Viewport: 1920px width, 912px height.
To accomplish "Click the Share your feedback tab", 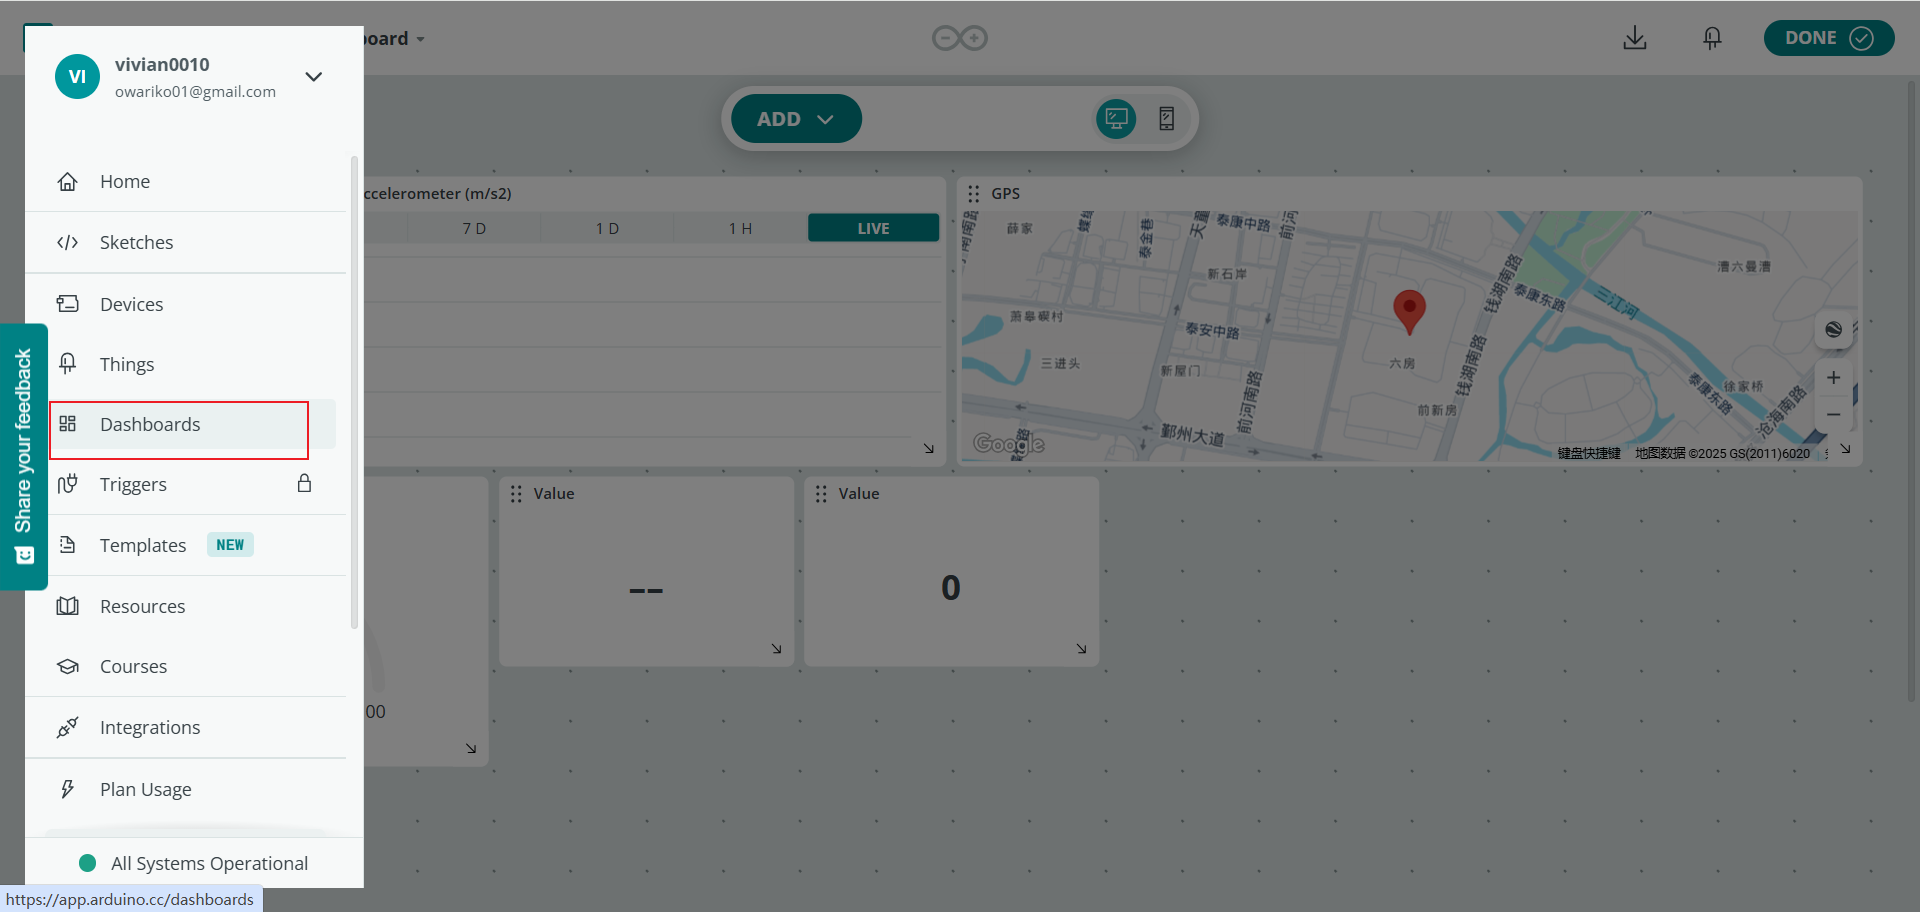I will (x=24, y=457).
